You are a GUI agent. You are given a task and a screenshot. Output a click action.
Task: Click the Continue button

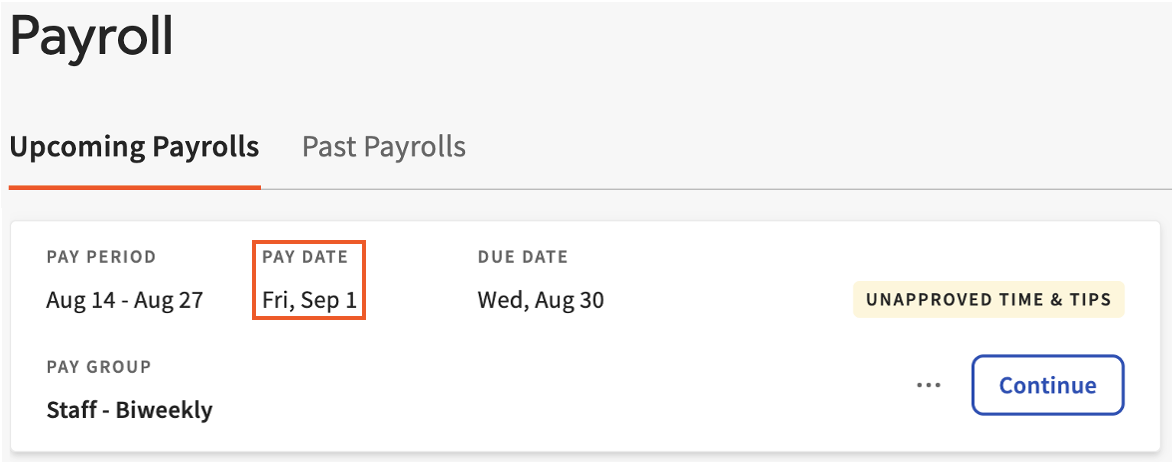(1047, 385)
